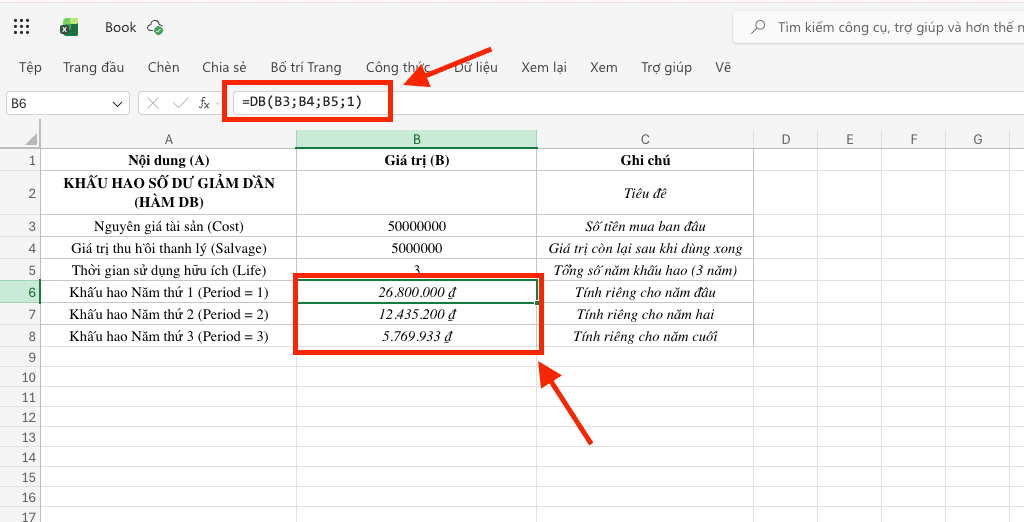Open the app launcher waffle icon

point(22,27)
